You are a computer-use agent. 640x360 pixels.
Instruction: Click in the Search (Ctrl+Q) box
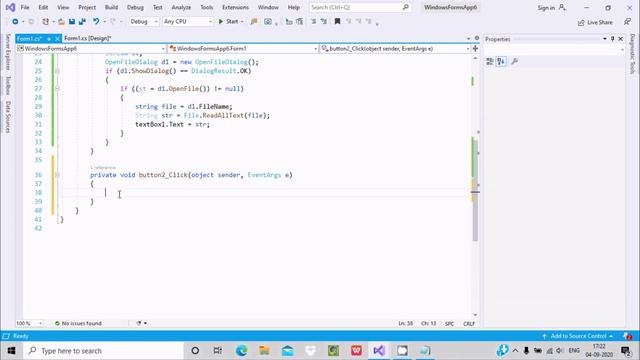coord(360,7)
